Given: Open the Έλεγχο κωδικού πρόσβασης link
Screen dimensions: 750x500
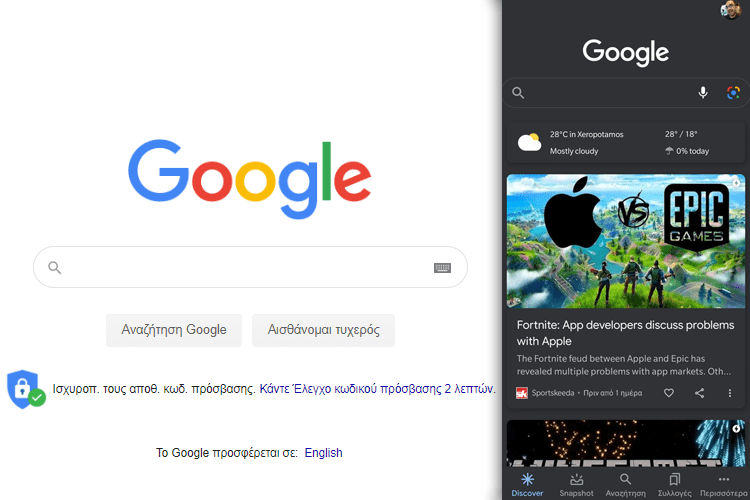Looking at the screenshot, I should 377,389.
